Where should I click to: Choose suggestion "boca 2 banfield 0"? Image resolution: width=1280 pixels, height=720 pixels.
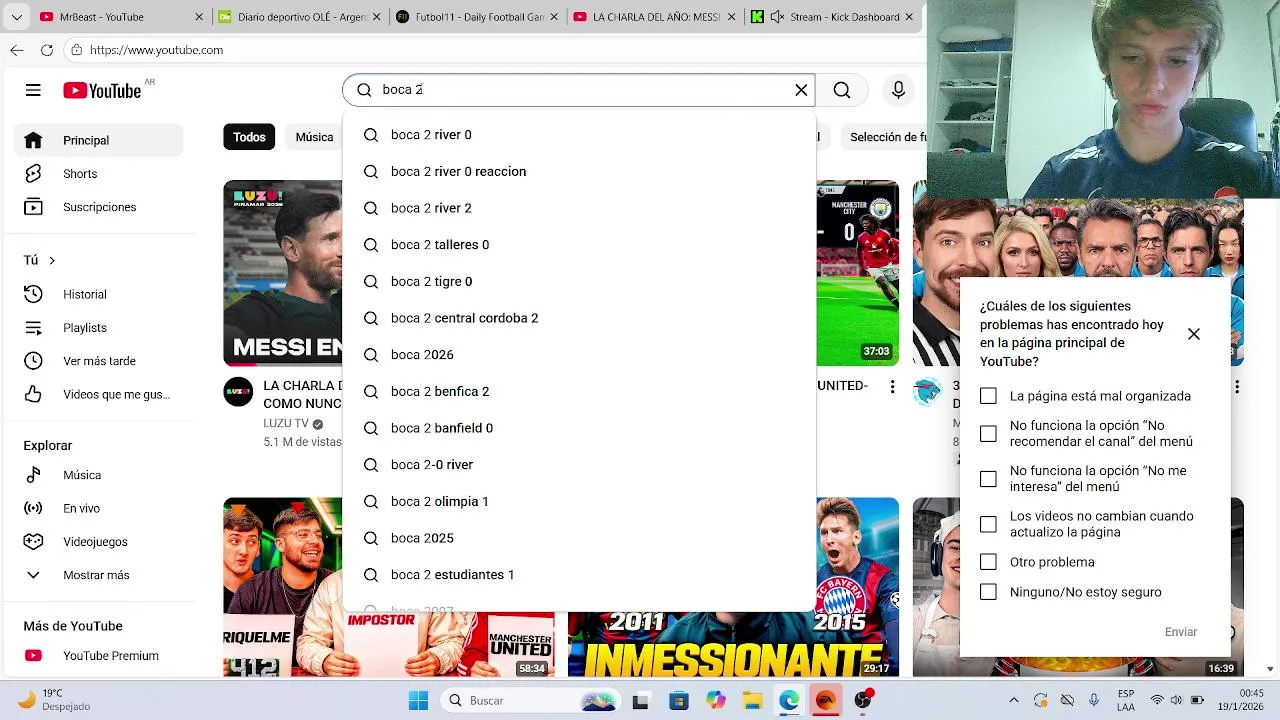pyautogui.click(x=579, y=428)
